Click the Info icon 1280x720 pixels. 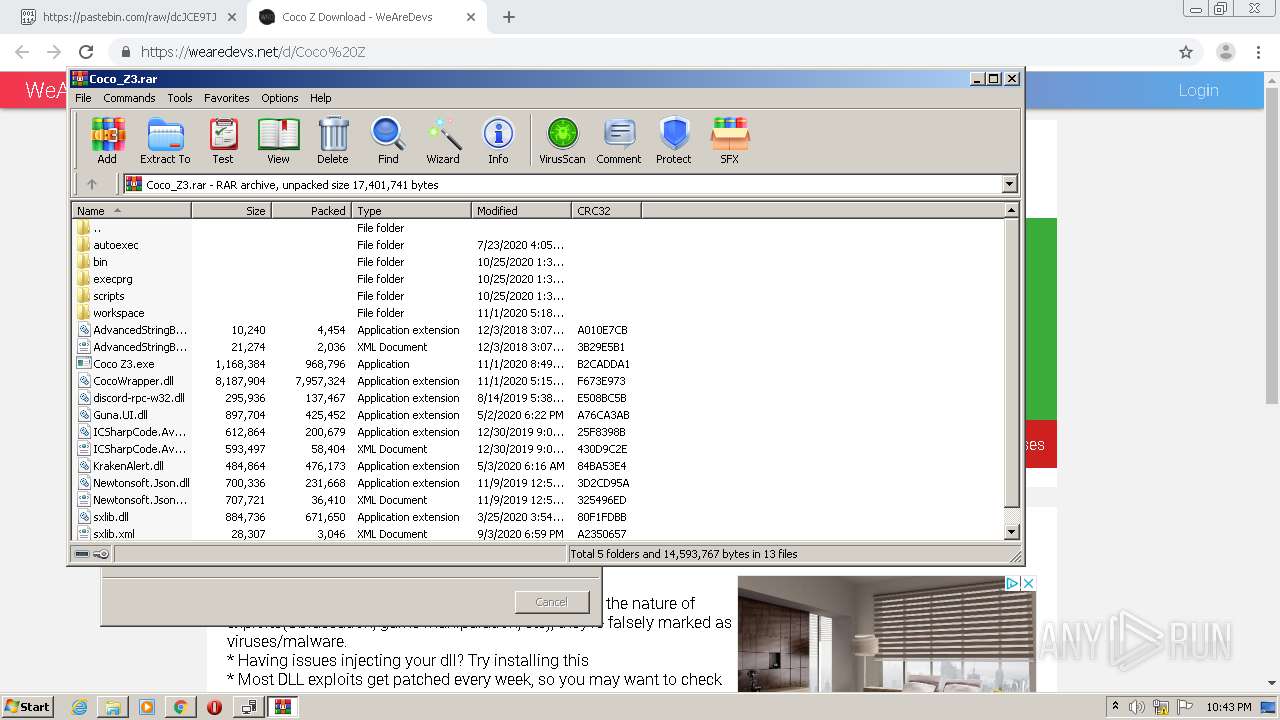[x=498, y=140]
